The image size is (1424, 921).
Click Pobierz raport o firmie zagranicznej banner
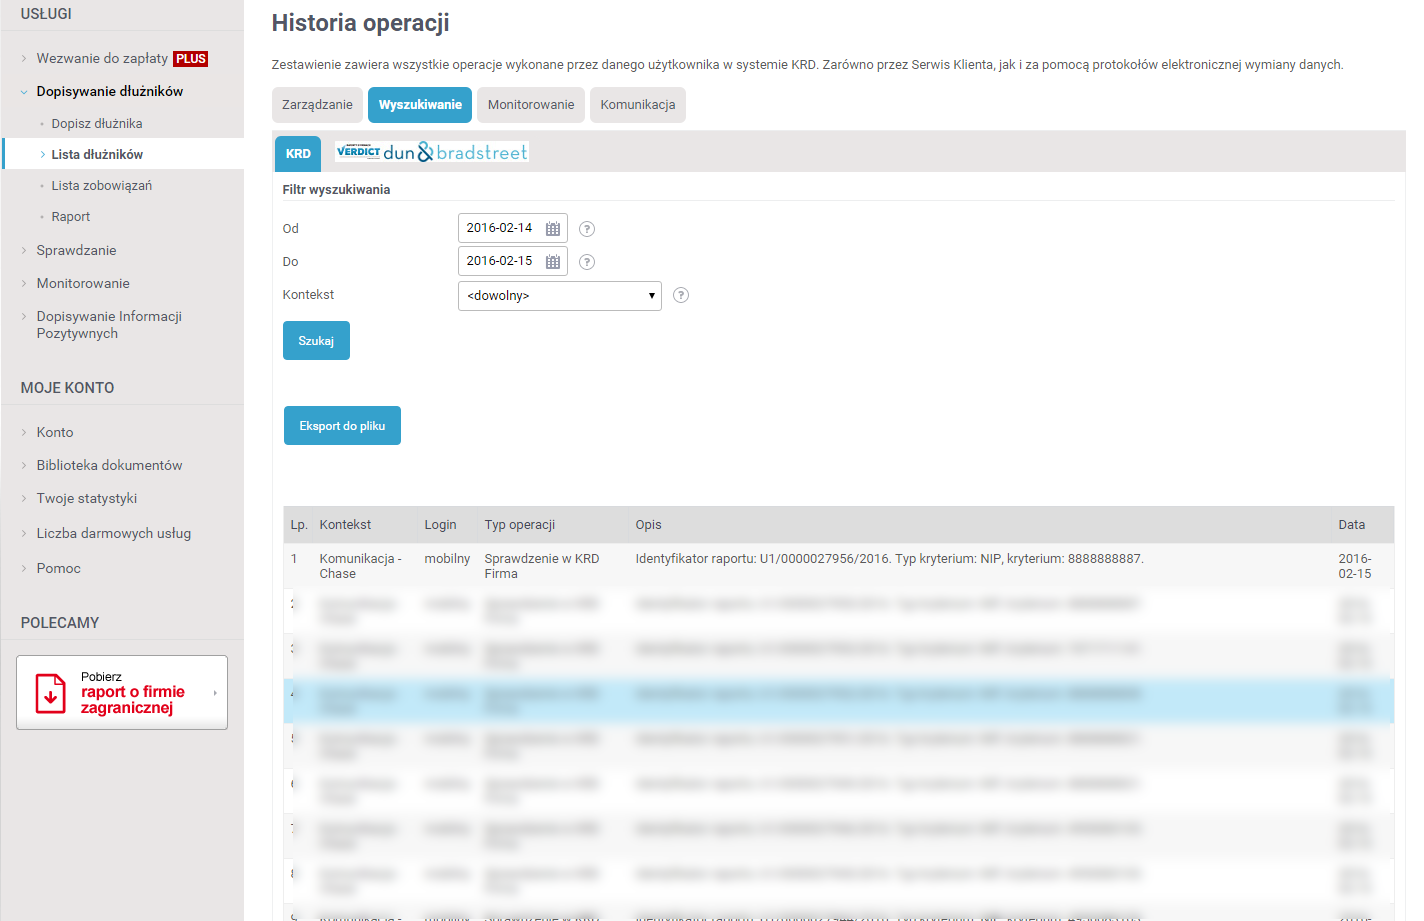point(122,693)
